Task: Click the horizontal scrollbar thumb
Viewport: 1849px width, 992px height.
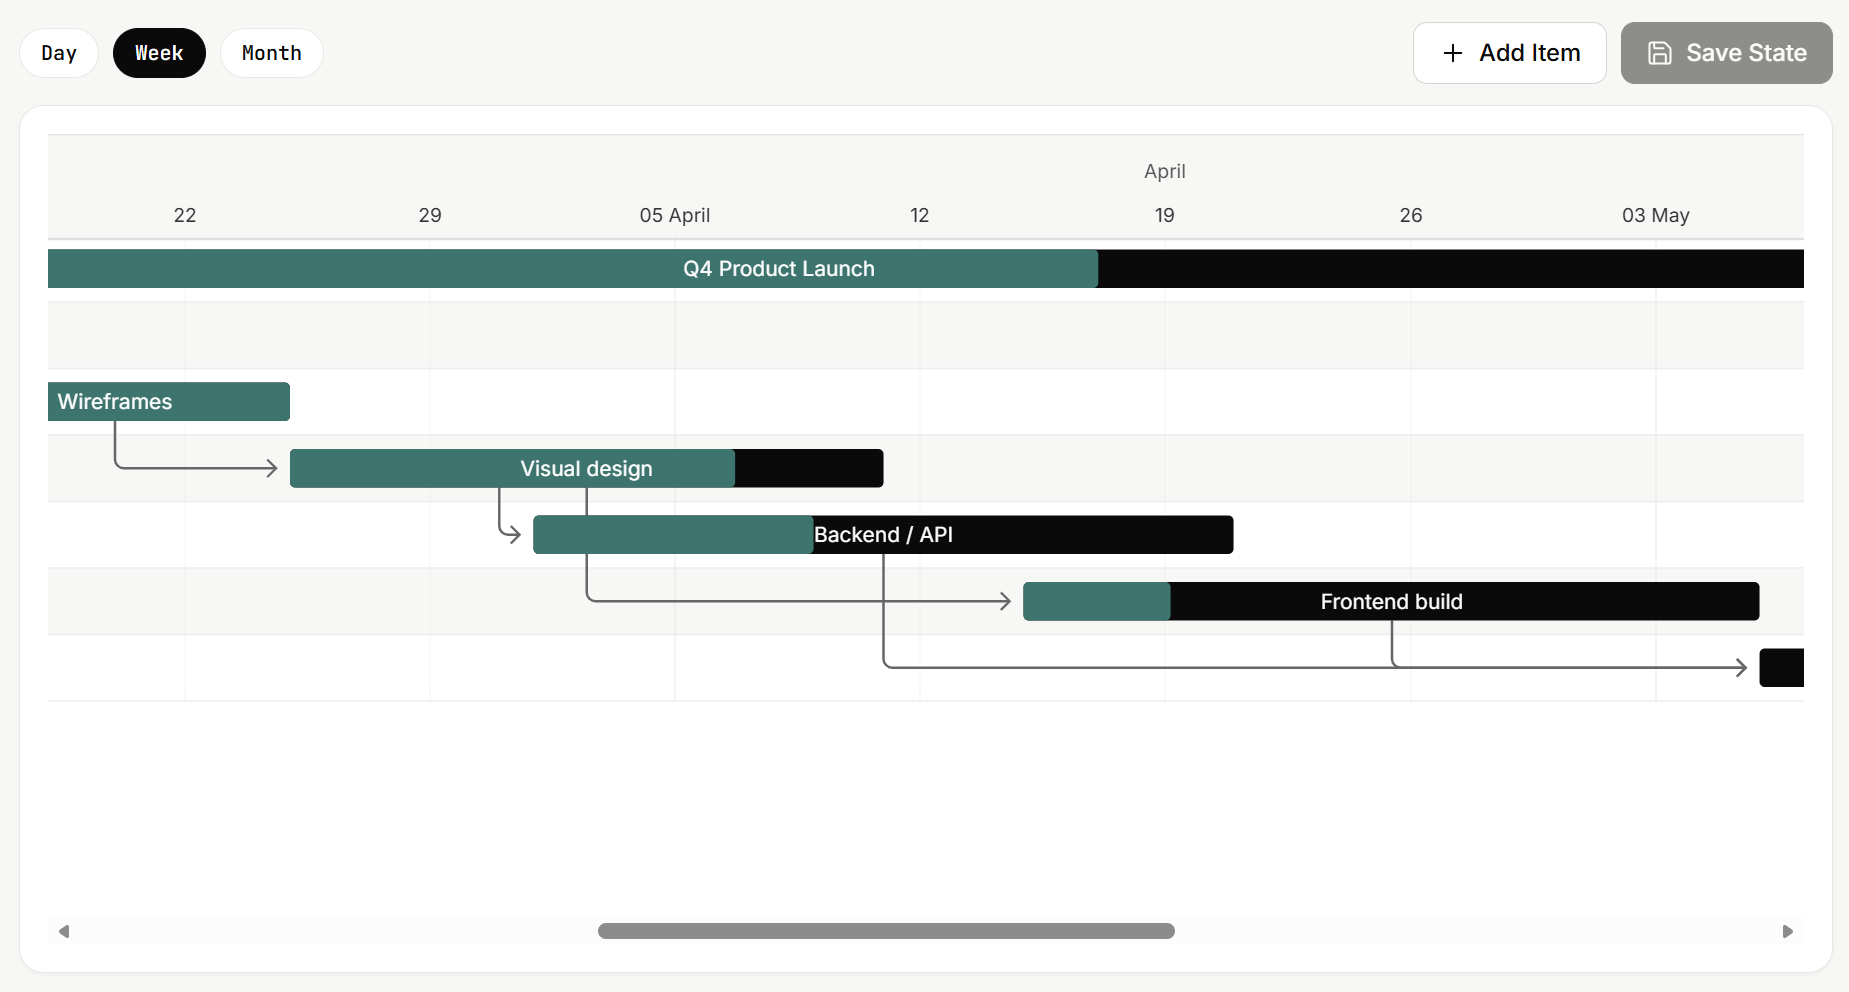Action: (886, 931)
